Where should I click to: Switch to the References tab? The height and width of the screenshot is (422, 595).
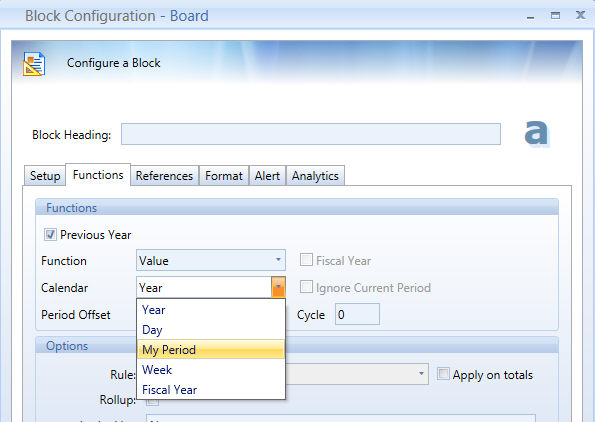164,176
